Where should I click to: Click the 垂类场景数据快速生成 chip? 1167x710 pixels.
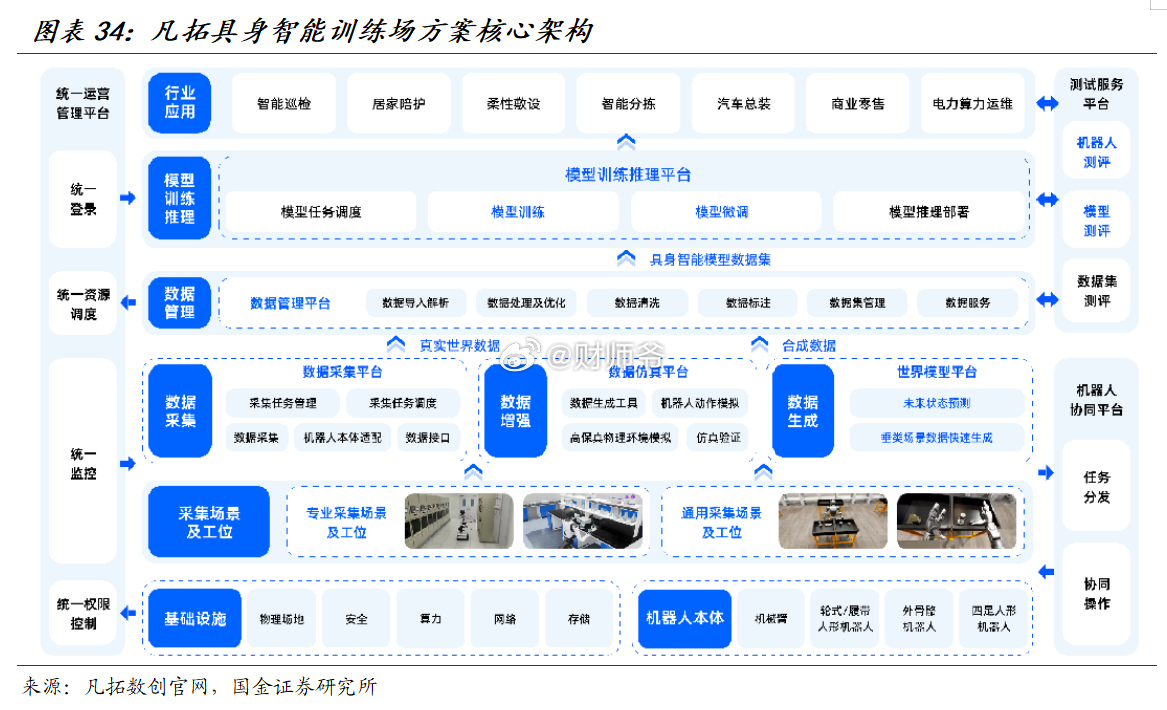tap(936, 438)
